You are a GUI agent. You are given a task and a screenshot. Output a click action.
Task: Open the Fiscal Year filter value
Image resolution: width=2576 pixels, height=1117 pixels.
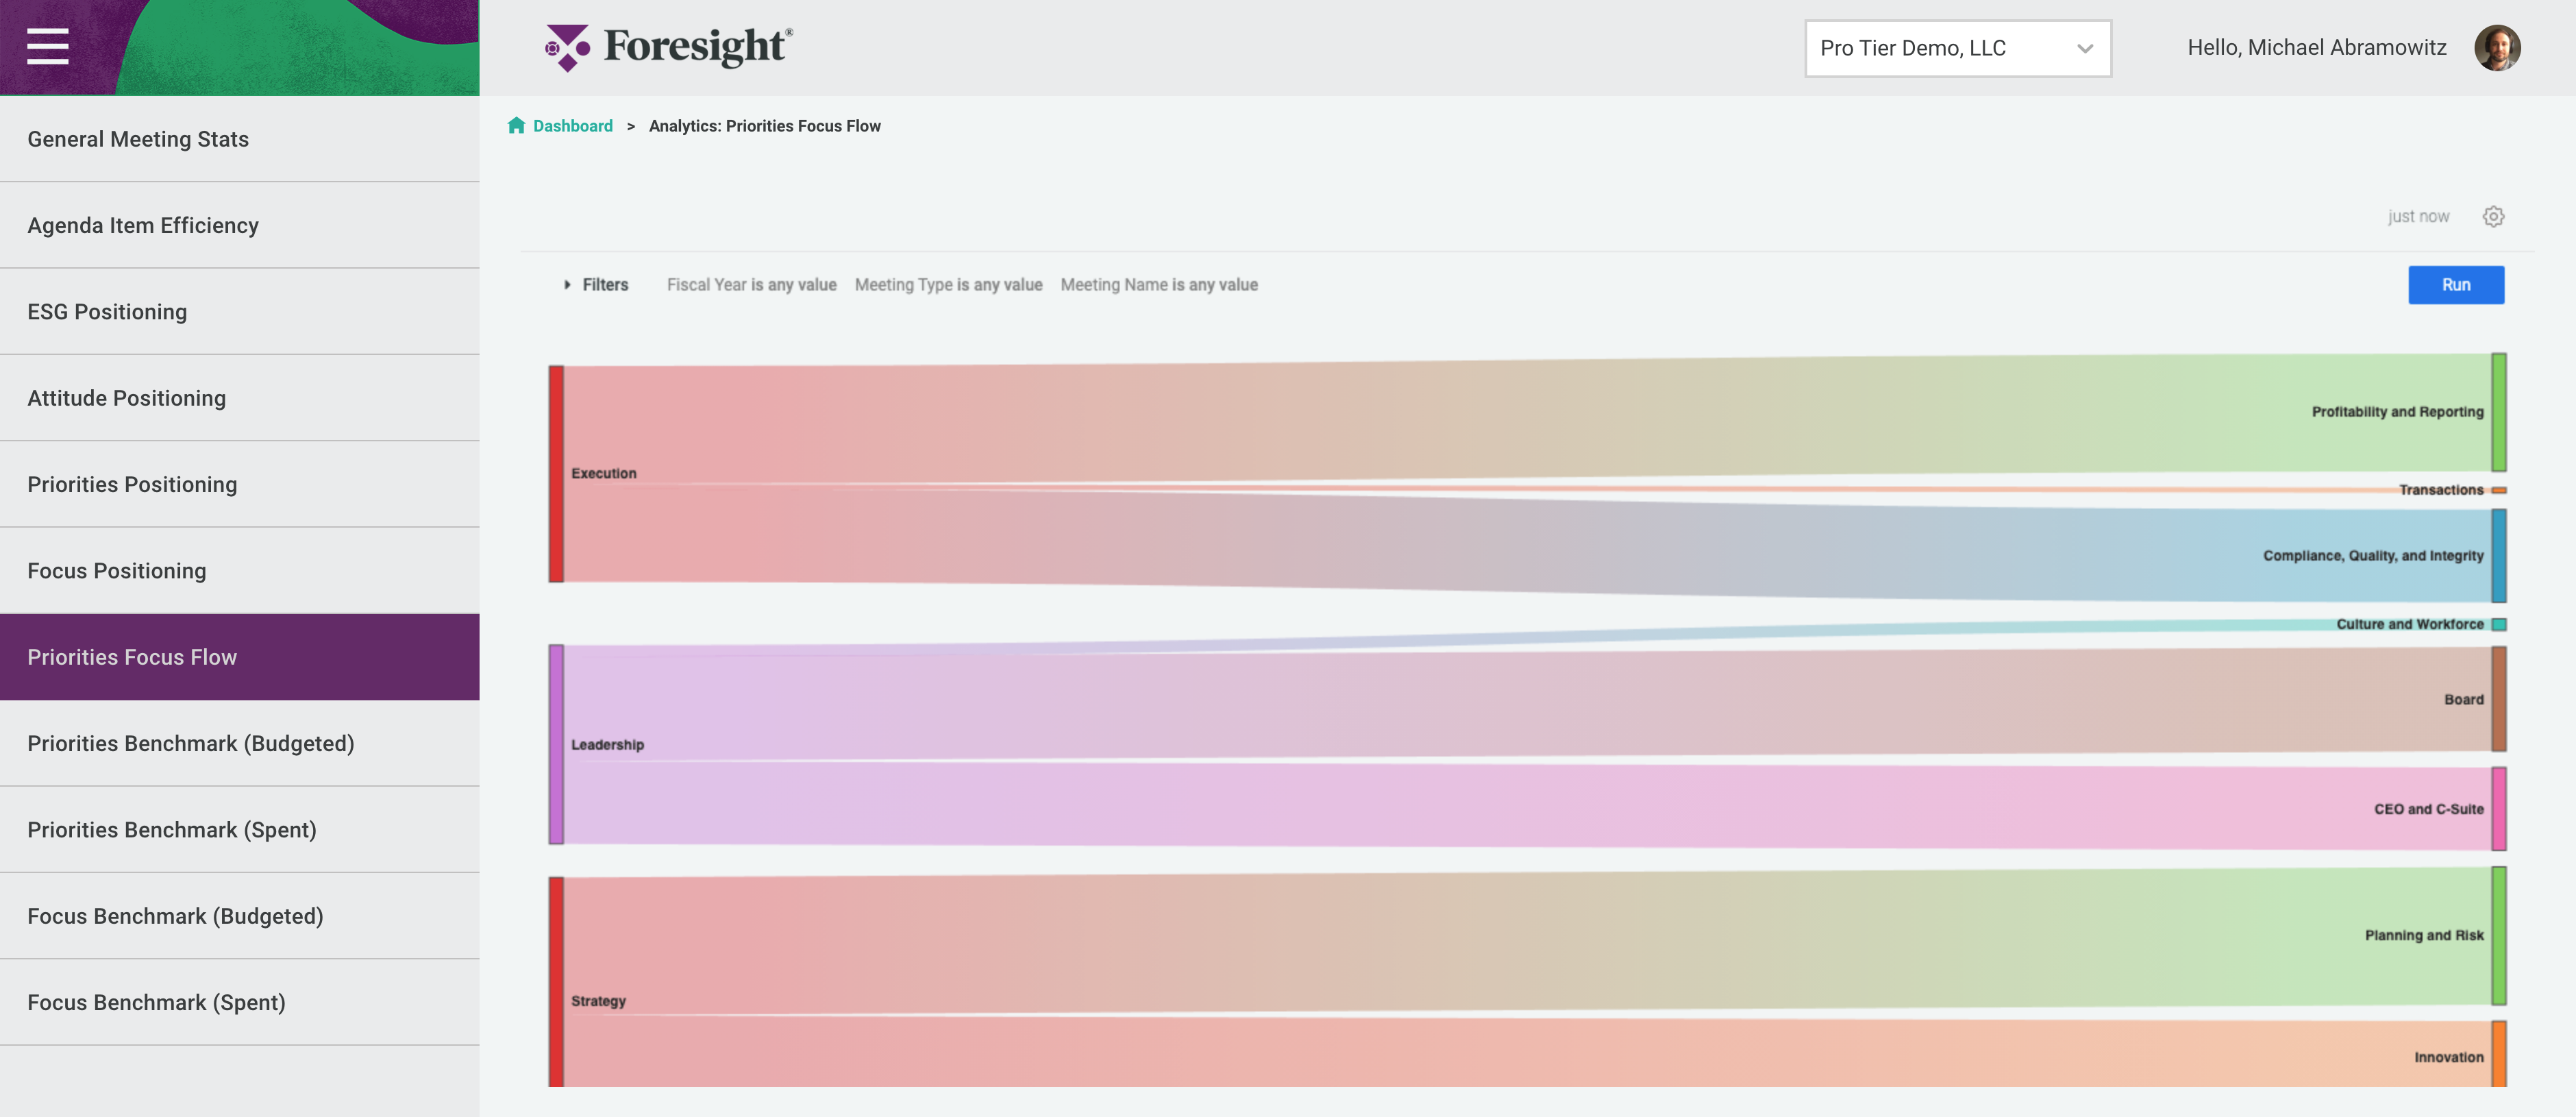(751, 284)
